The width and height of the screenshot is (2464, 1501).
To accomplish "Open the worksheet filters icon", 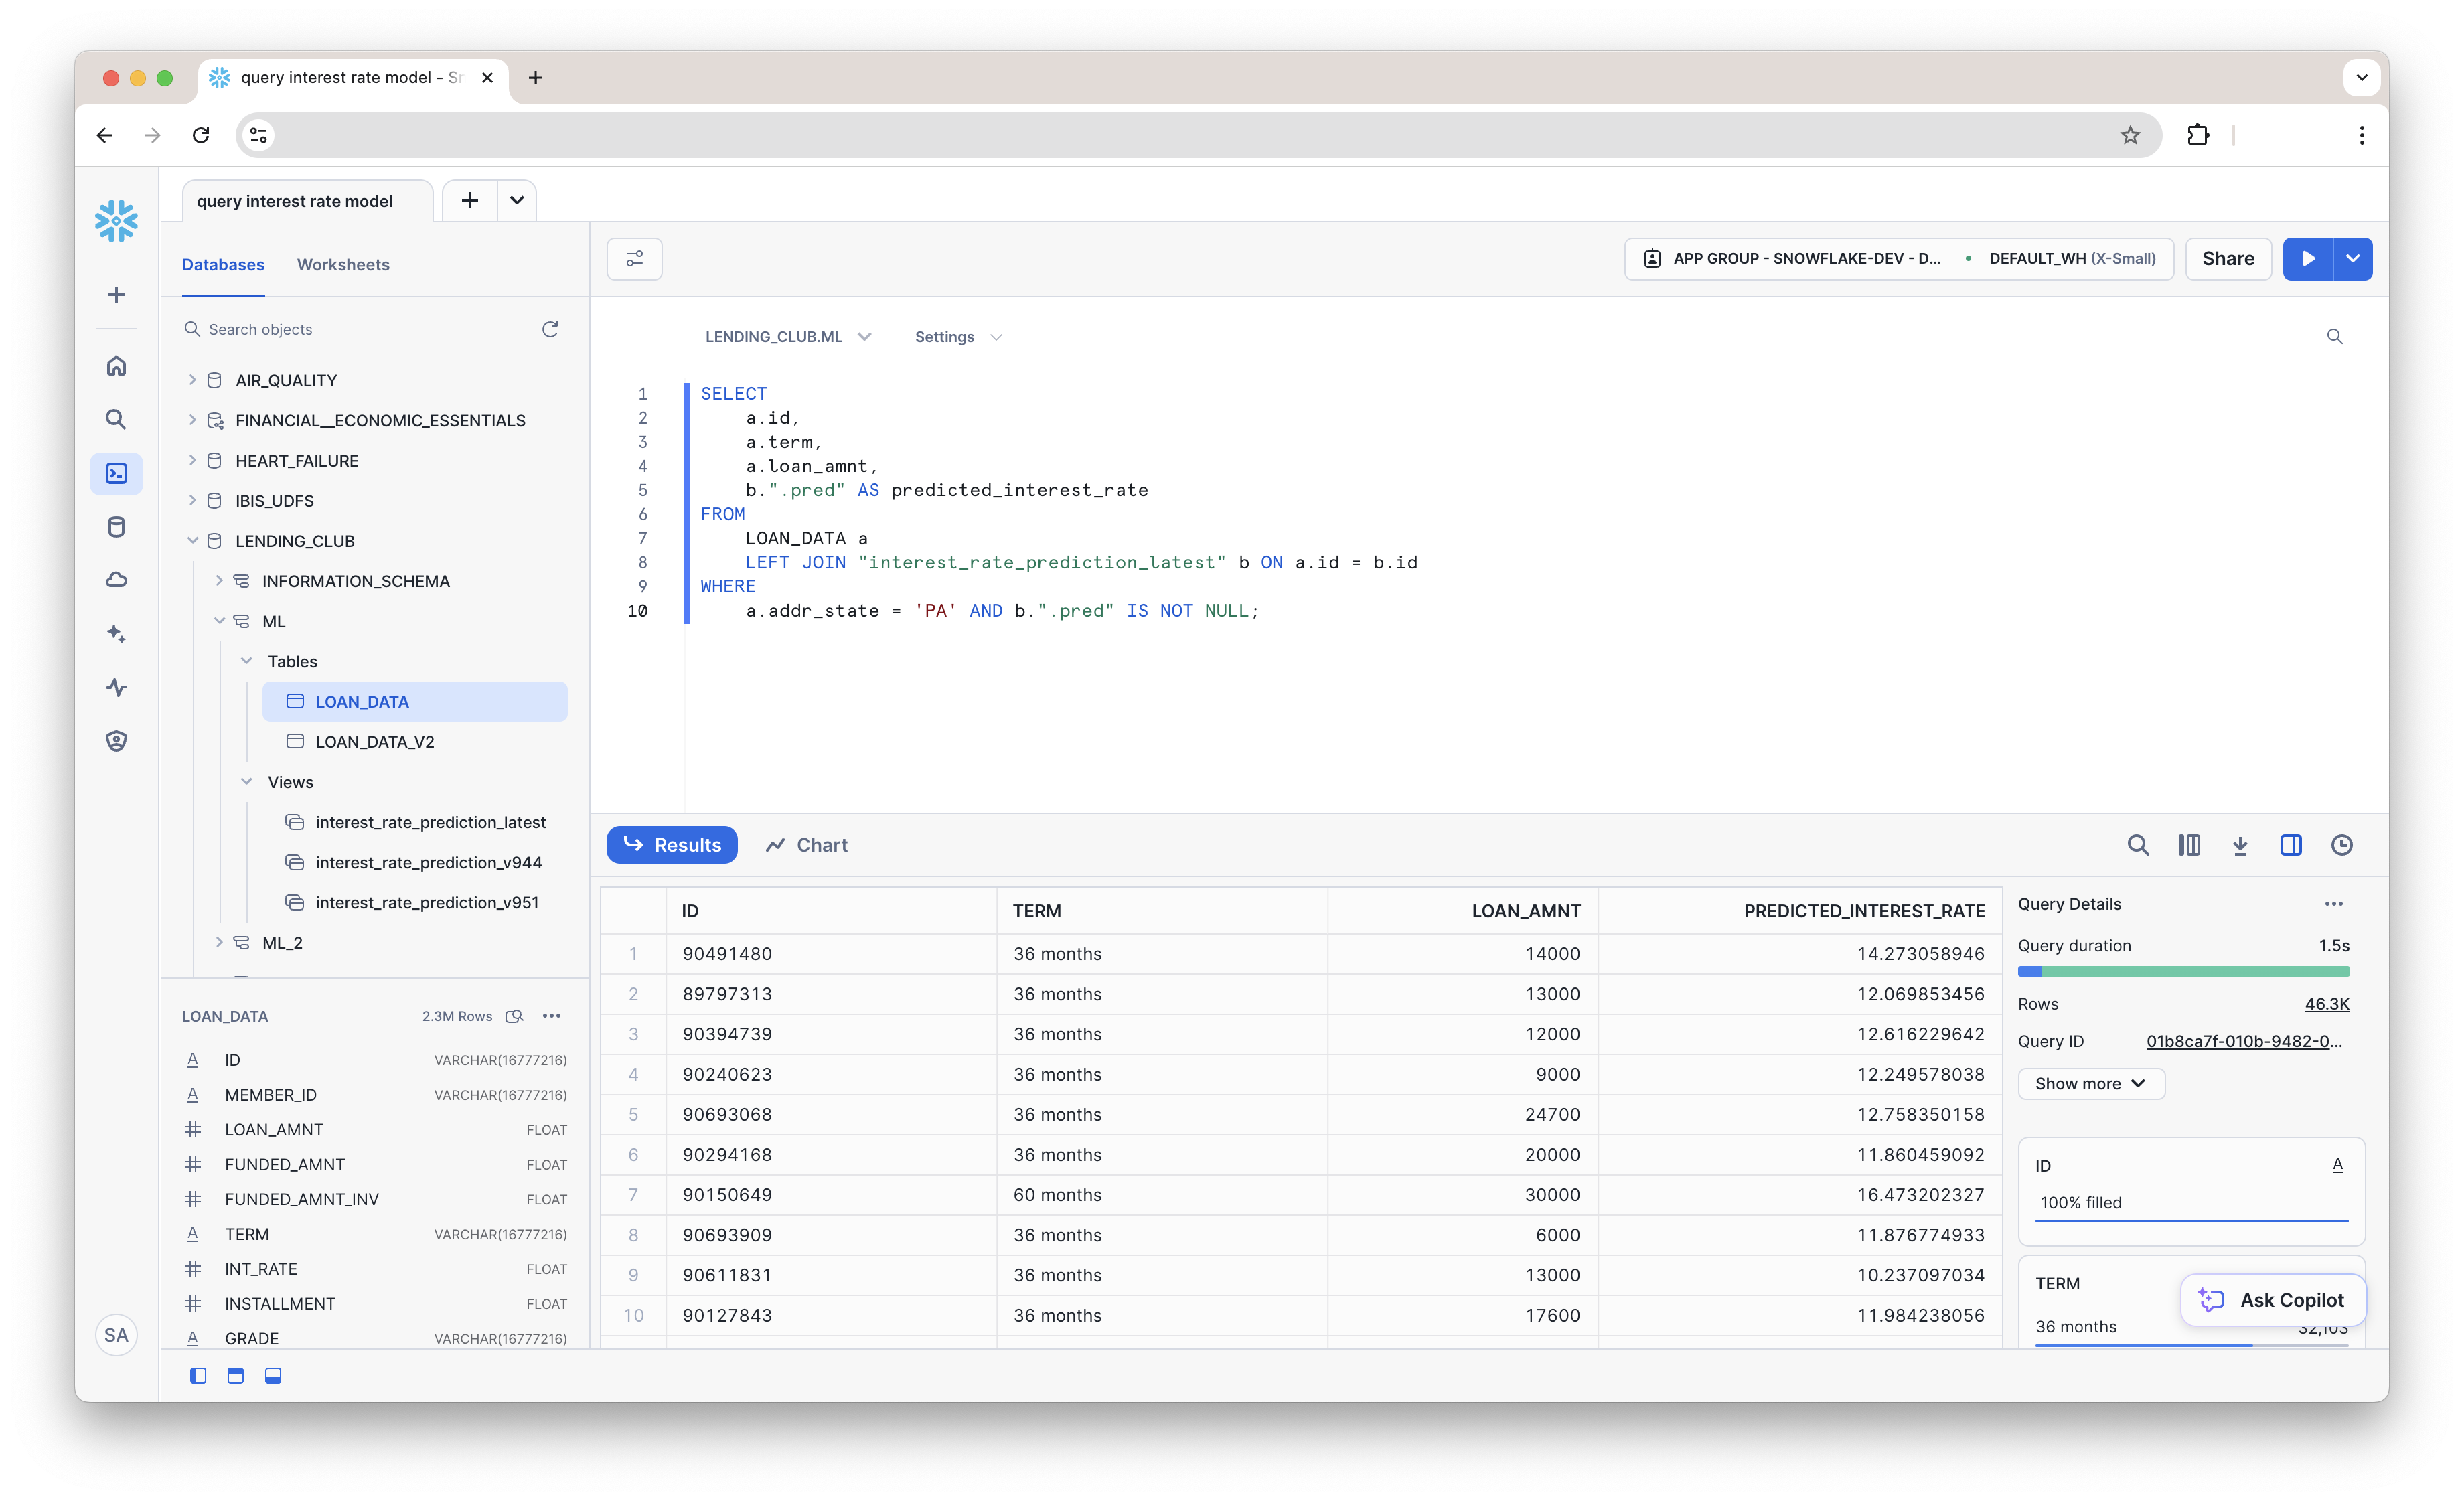I will click(x=635, y=259).
